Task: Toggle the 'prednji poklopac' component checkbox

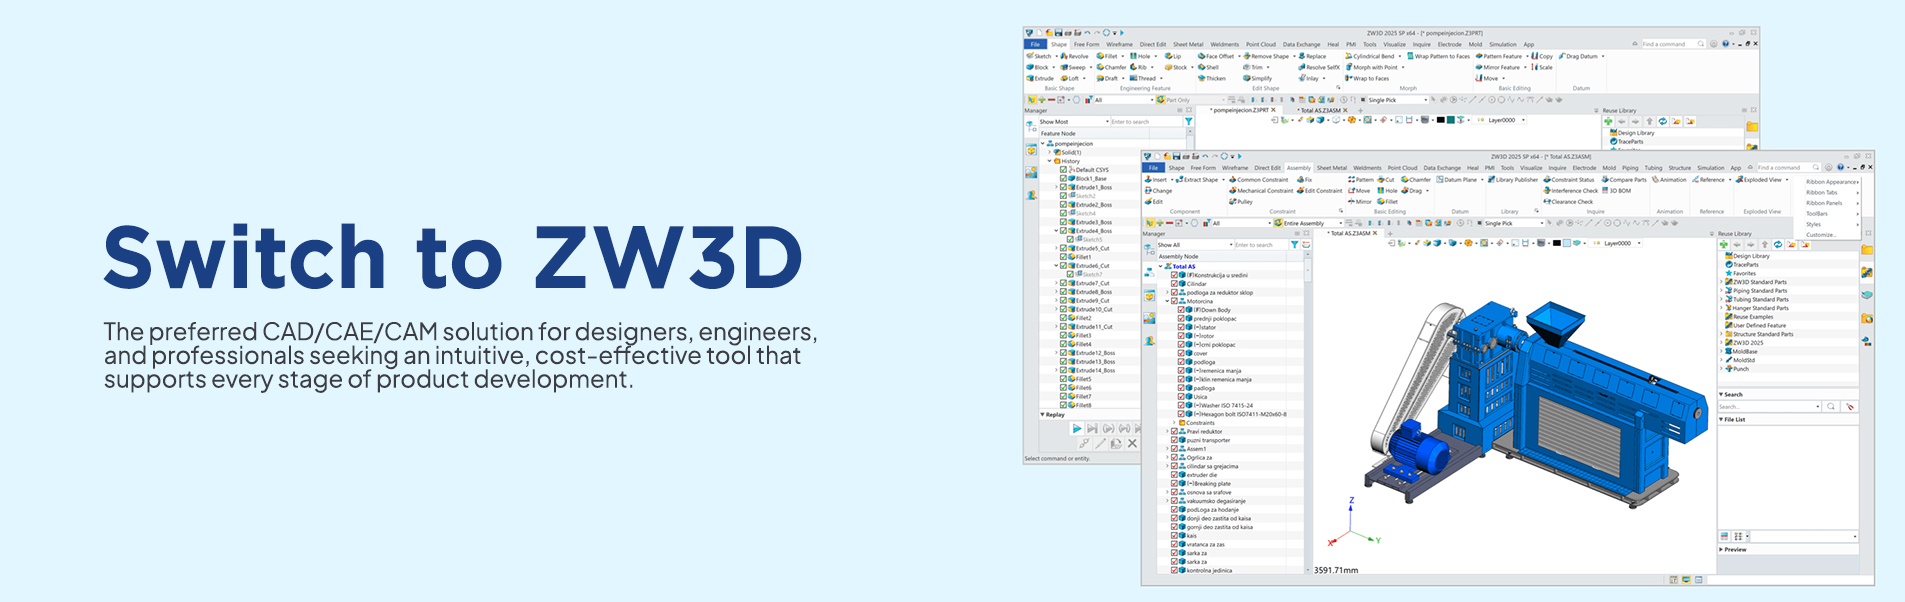Action: [1181, 318]
